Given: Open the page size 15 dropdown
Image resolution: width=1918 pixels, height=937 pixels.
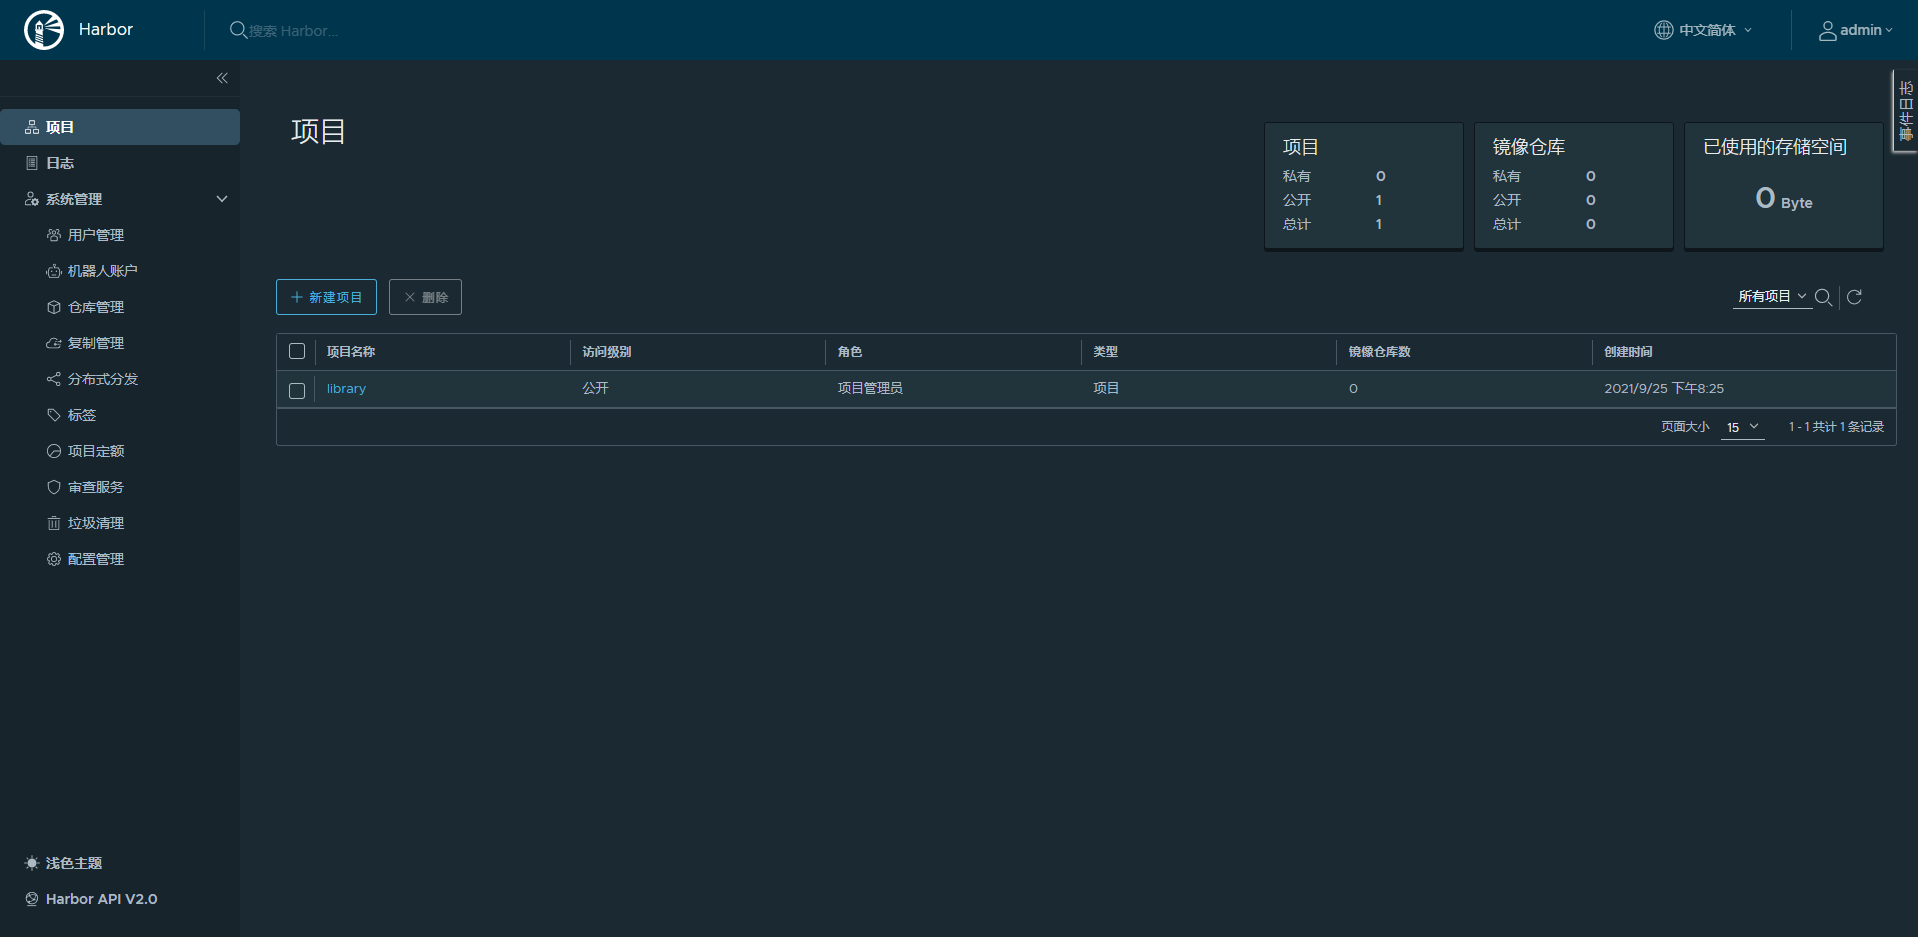Looking at the screenshot, I should point(1742,427).
